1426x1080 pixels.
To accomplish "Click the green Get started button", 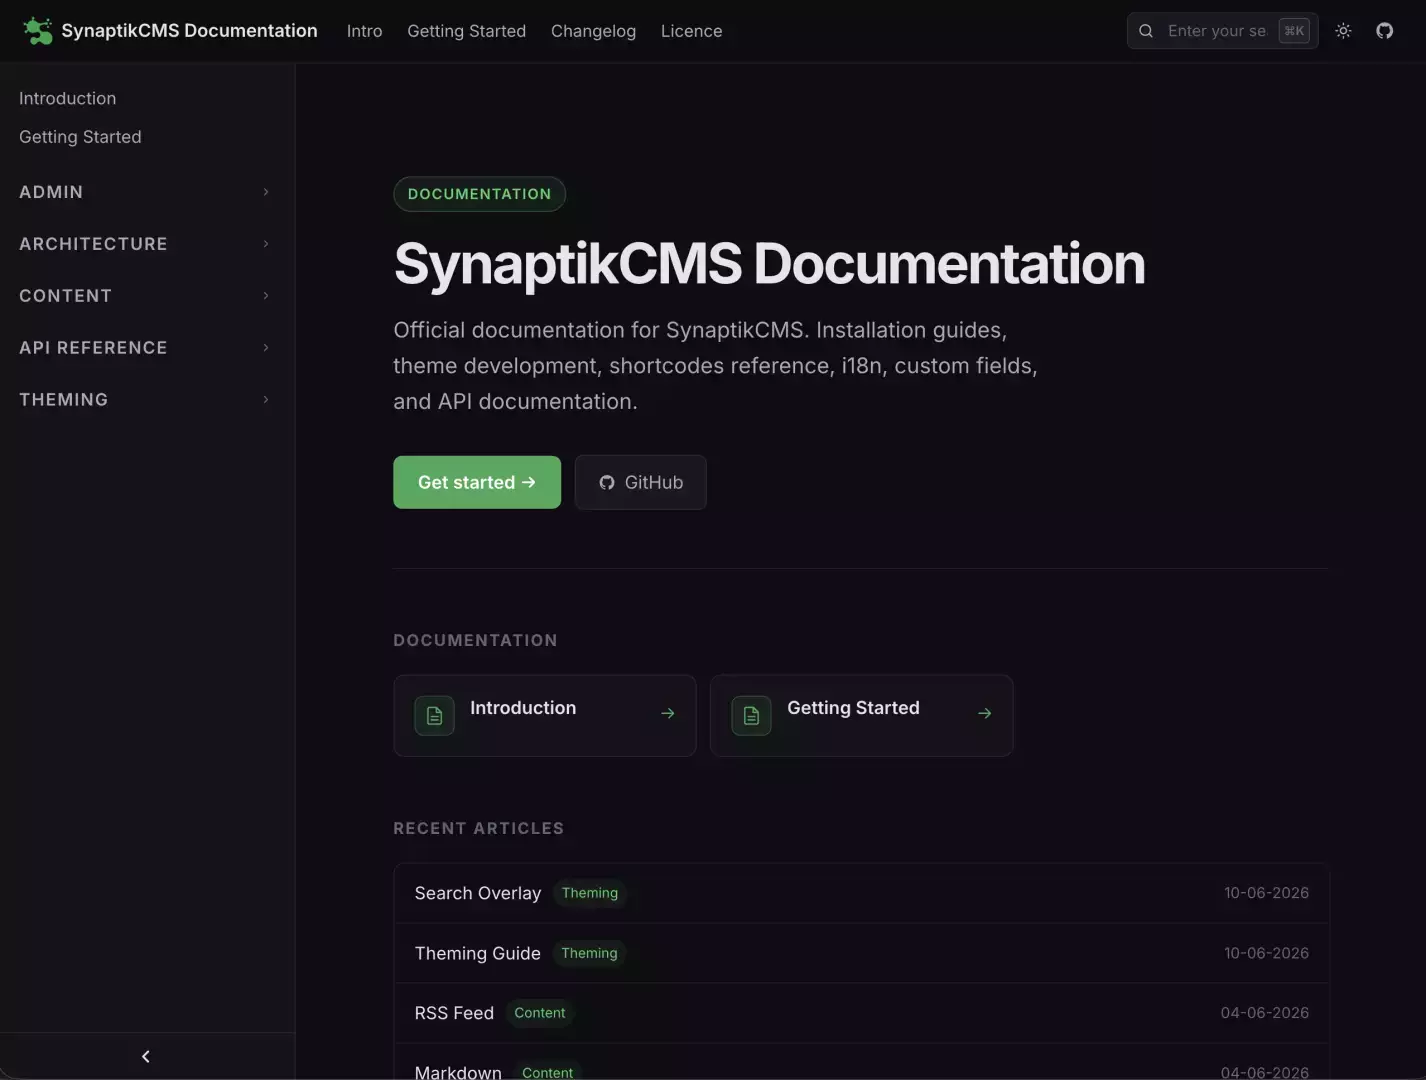I will 477,482.
